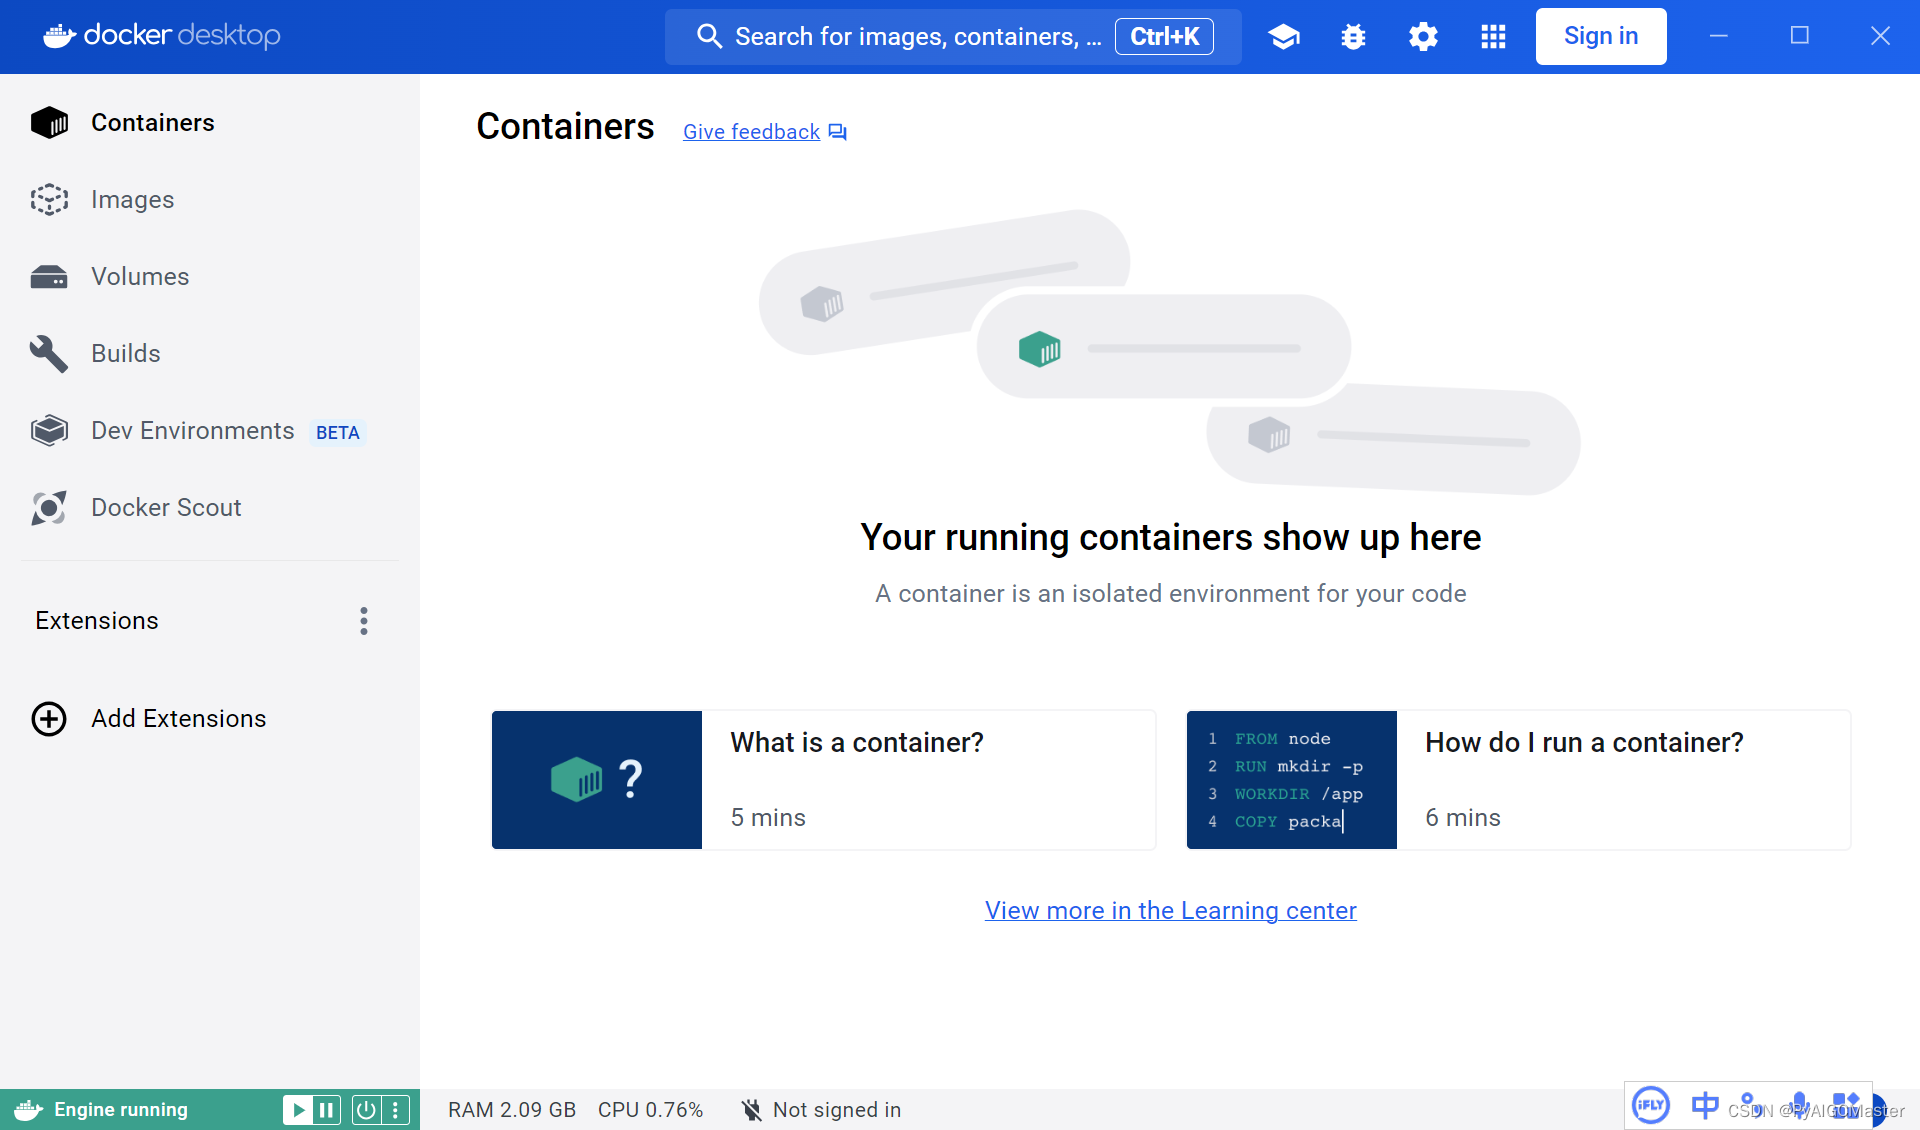Click the Engine running whale status icon
This screenshot has width=1920, height=1130.
[x=28, y=1110]
